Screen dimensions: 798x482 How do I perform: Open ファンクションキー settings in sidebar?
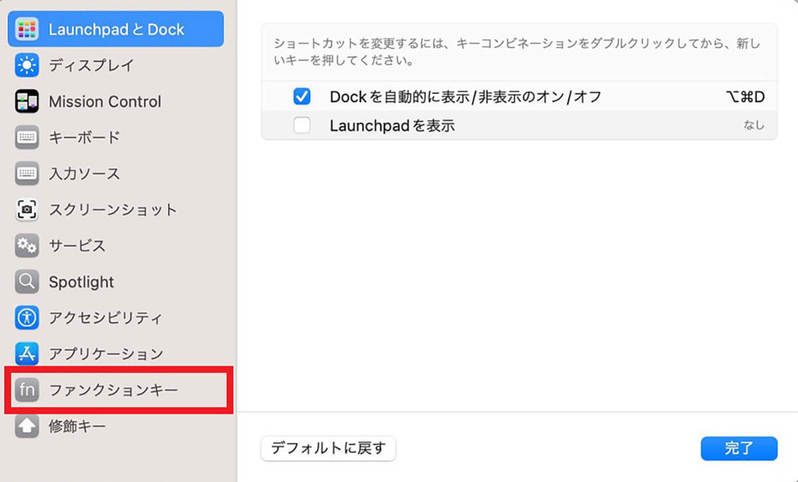113,390
